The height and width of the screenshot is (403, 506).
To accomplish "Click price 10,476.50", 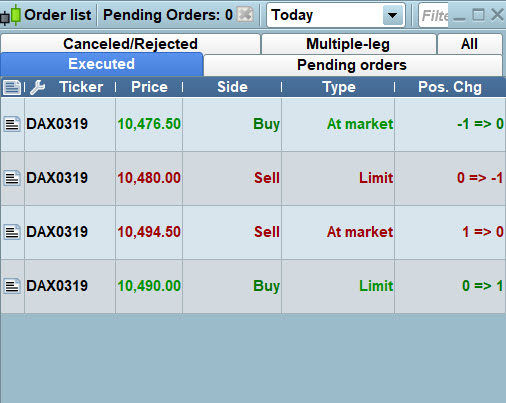I will (149, 124).
